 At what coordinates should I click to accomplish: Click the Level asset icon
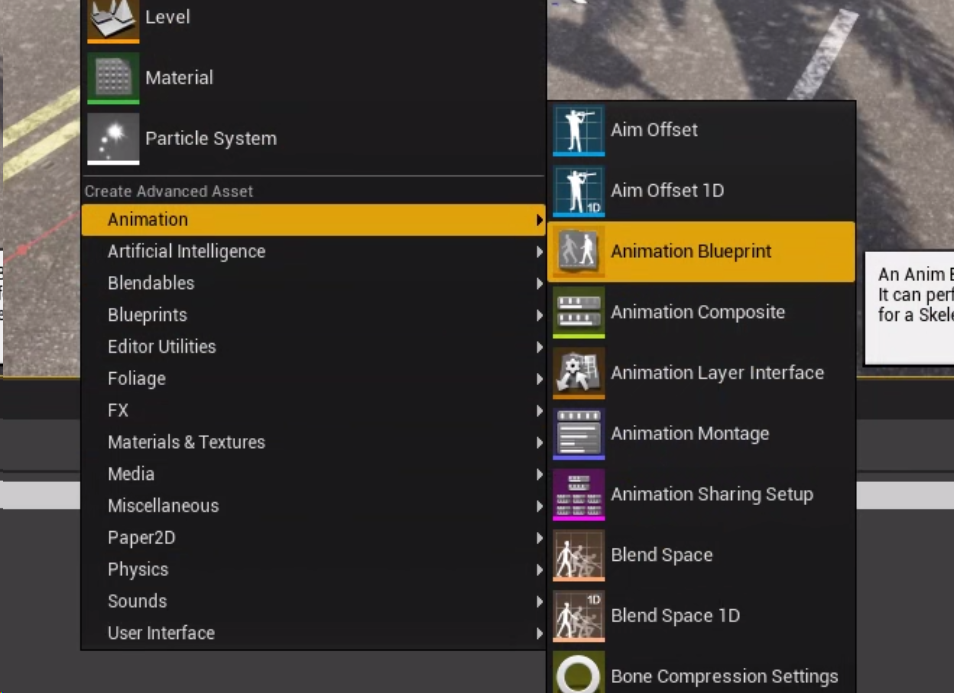pos(113,20)
